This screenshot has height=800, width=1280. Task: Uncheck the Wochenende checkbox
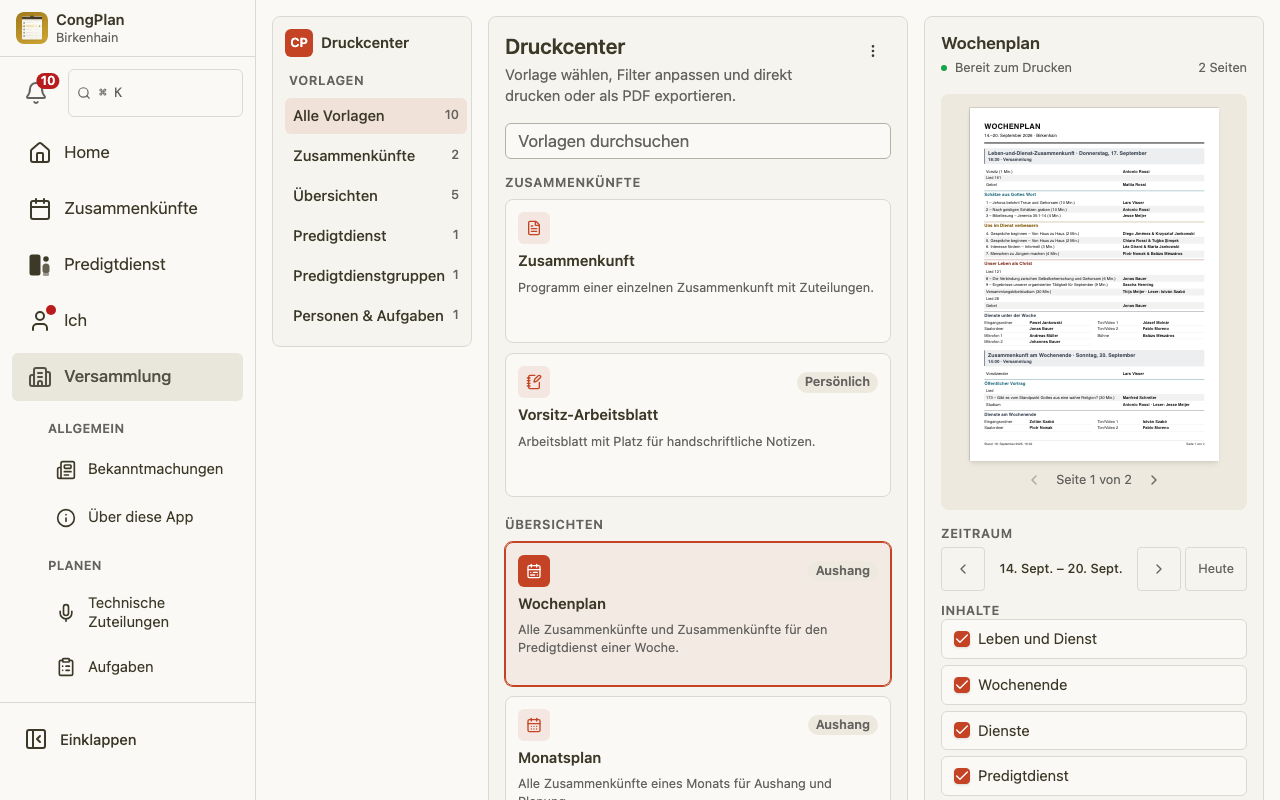(x=962, y=685)
